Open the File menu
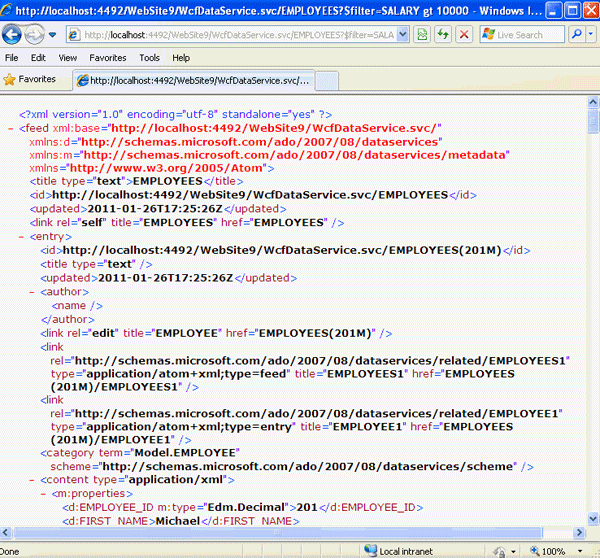 11,58
